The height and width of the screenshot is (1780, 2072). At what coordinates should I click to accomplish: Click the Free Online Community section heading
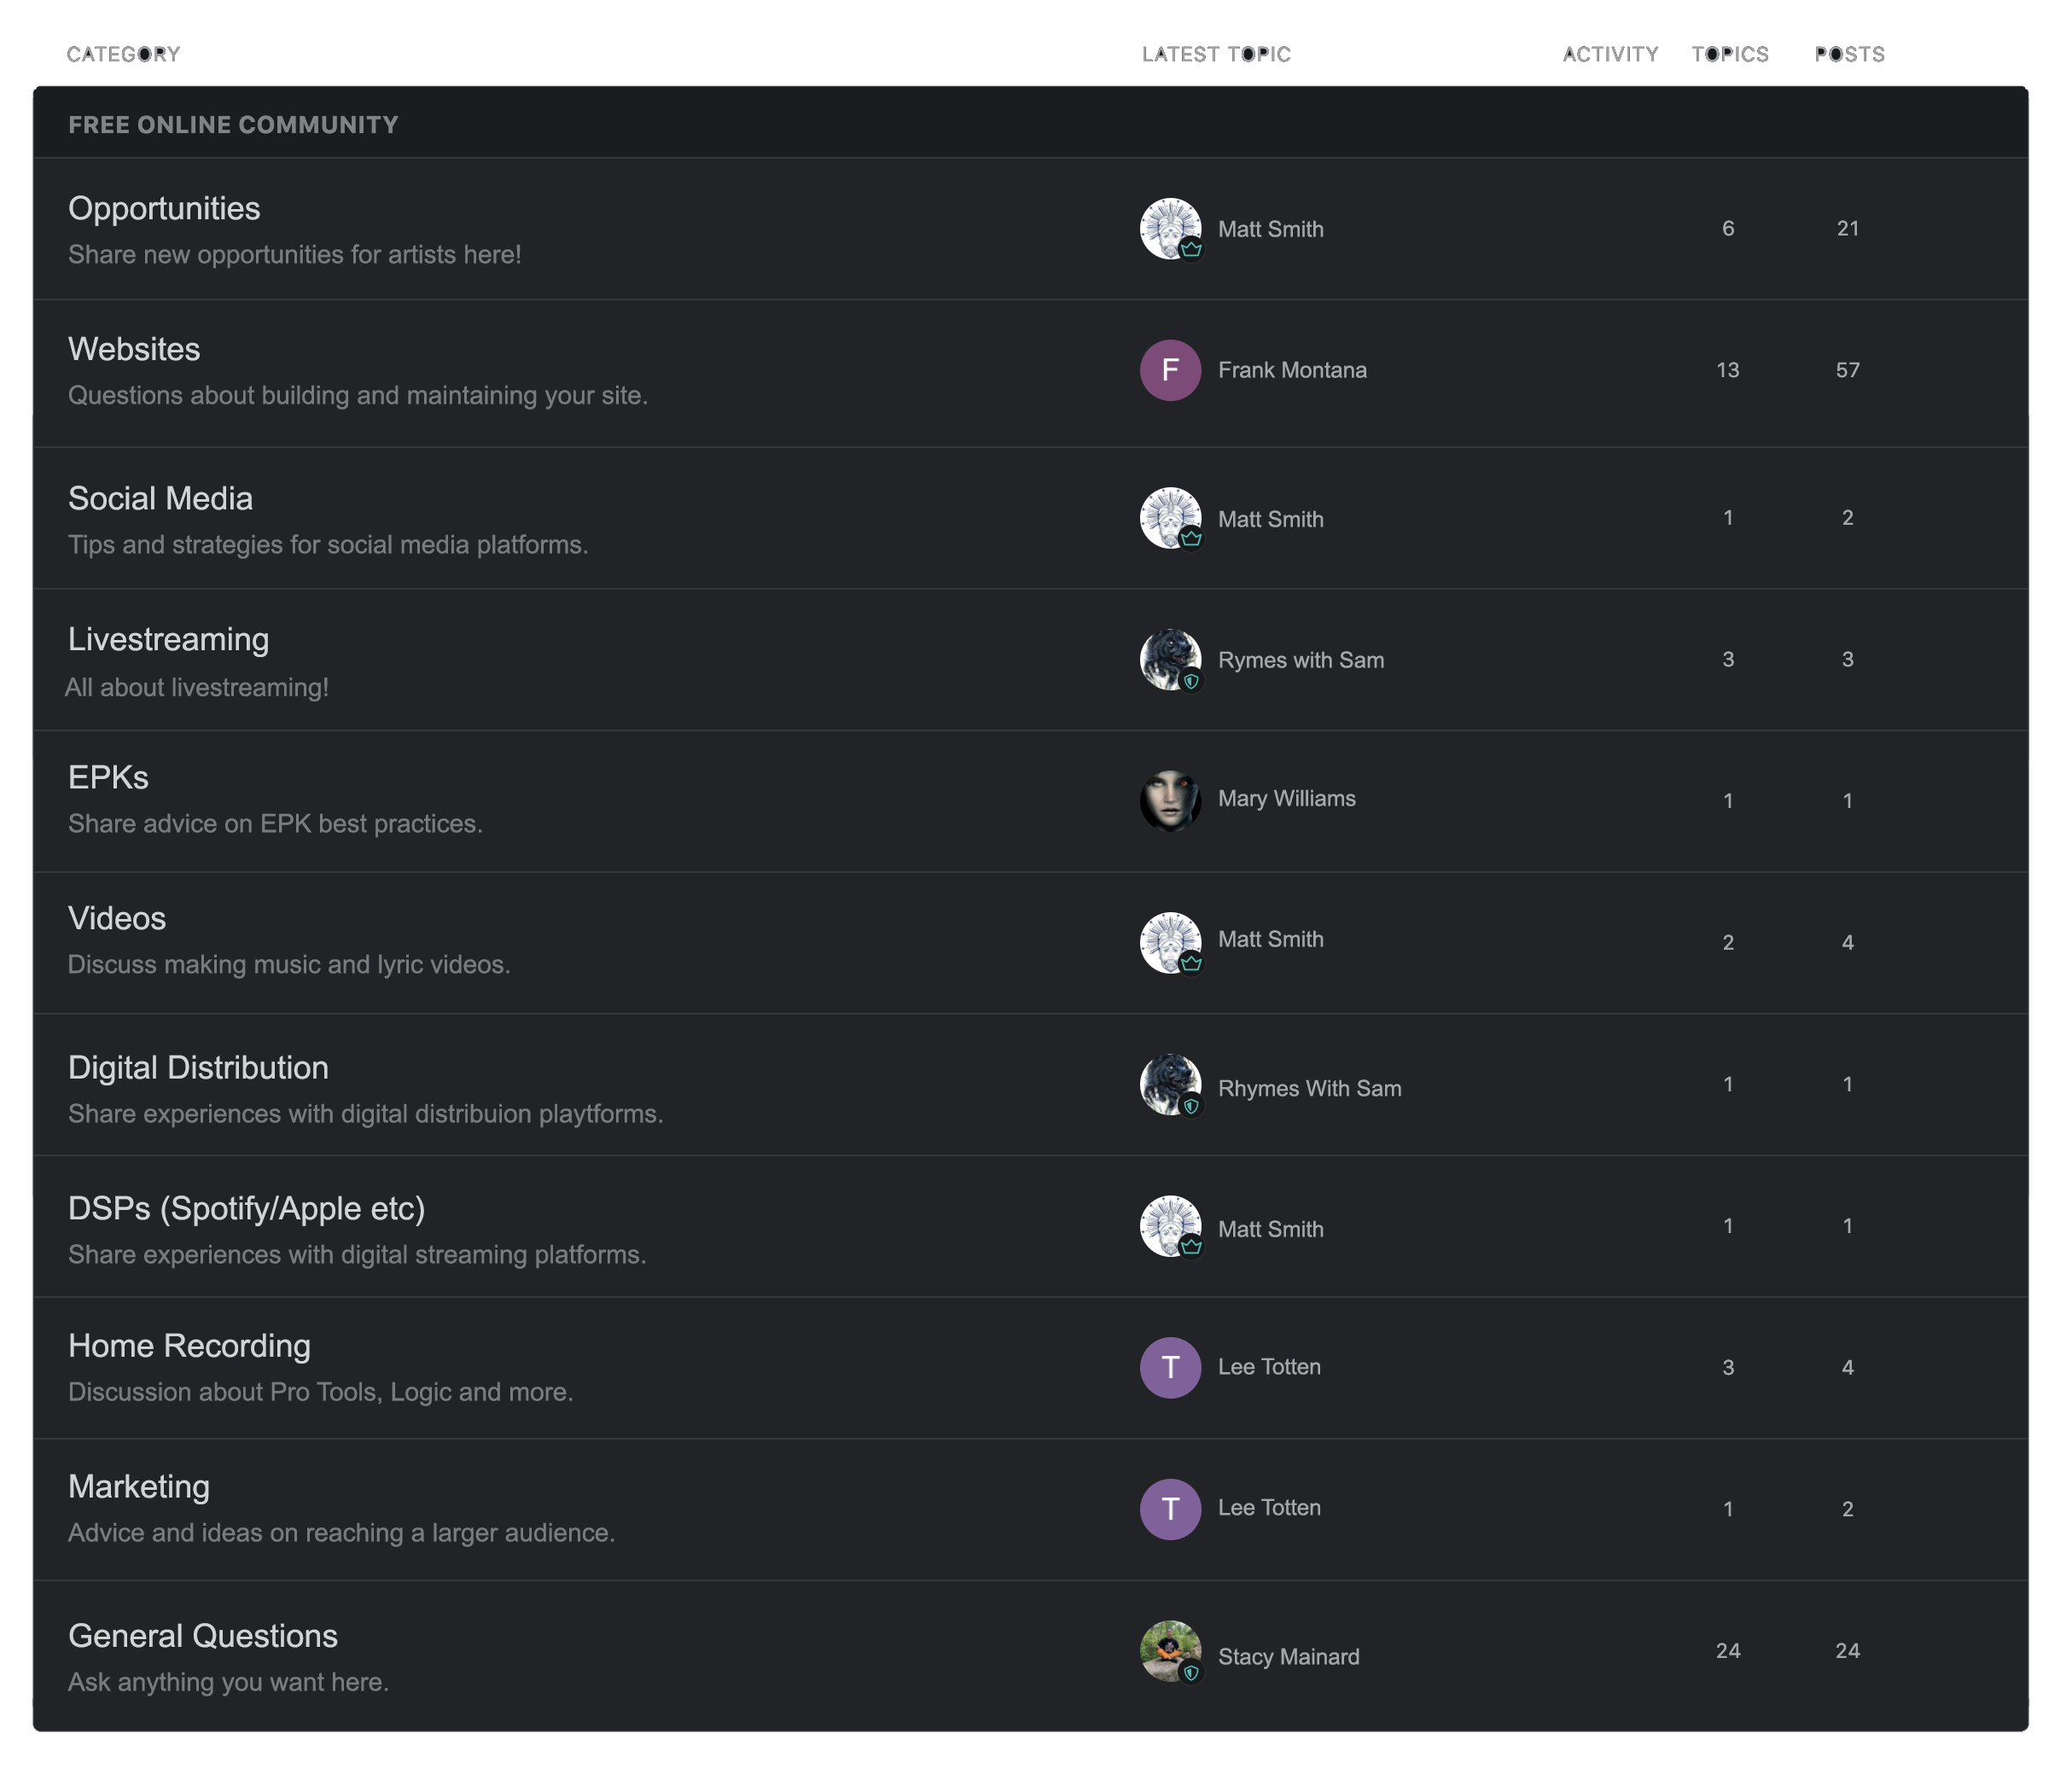233,125
